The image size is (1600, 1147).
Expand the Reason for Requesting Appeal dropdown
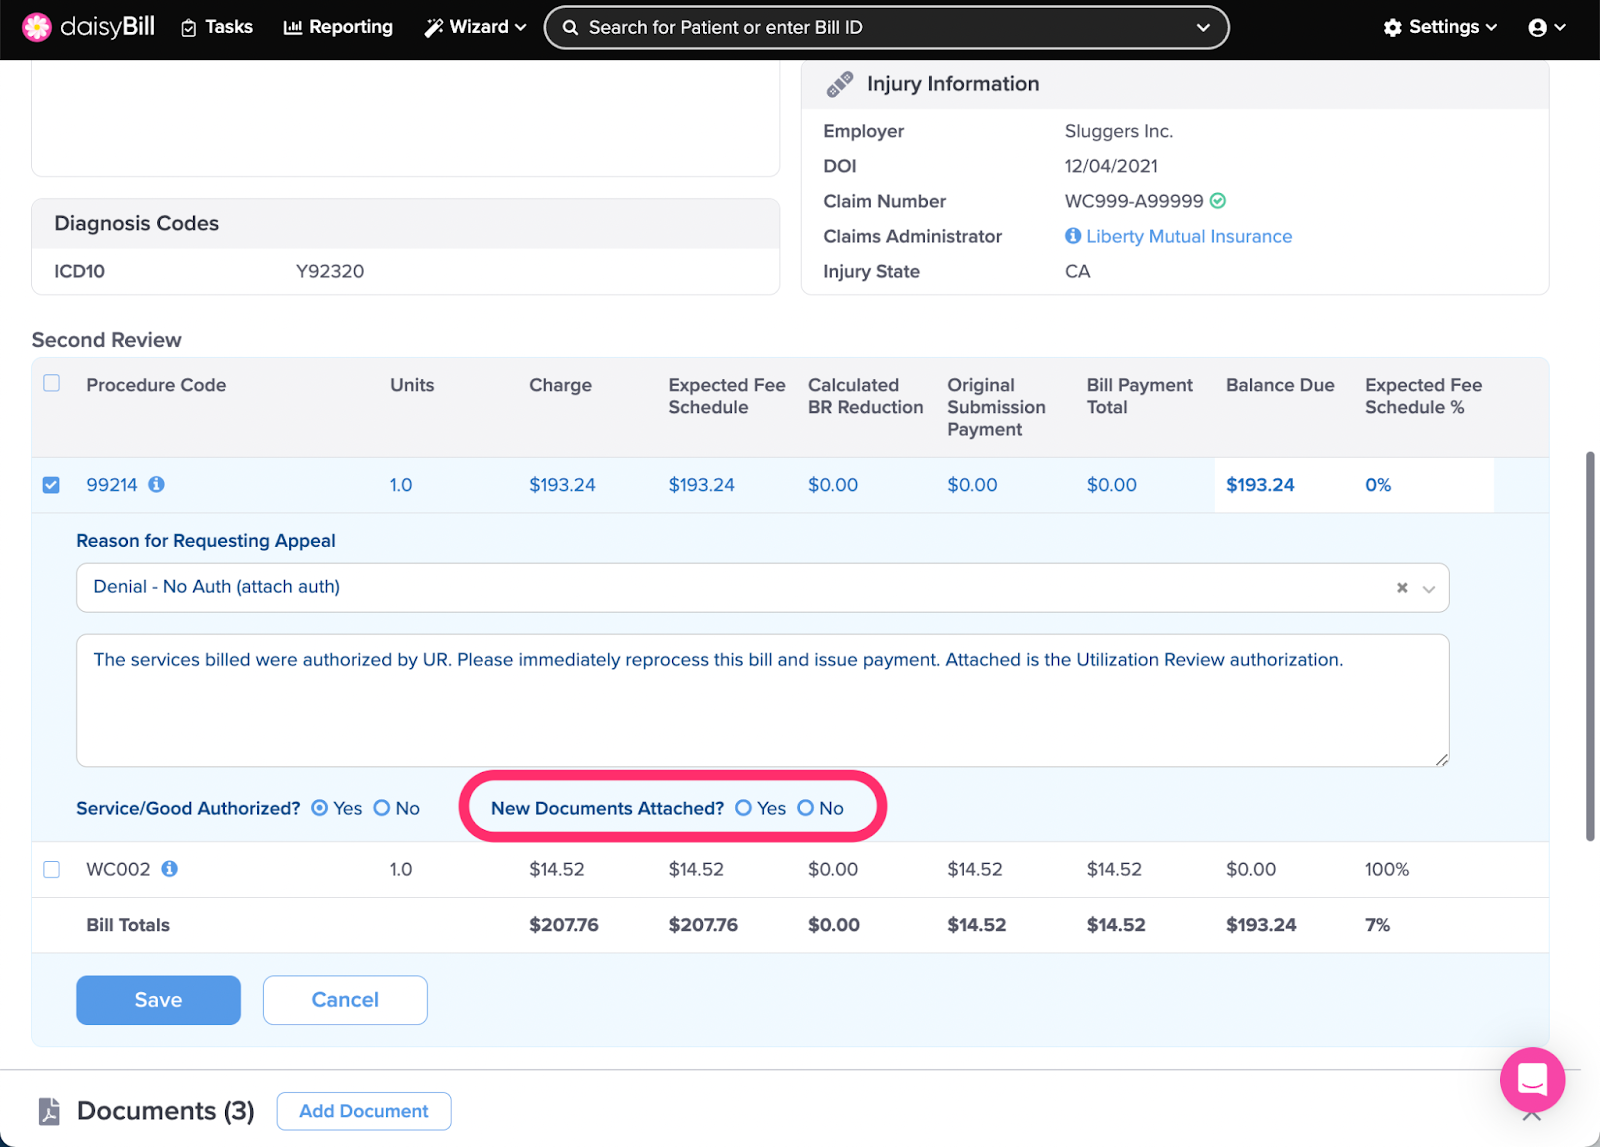point(1429,588)
